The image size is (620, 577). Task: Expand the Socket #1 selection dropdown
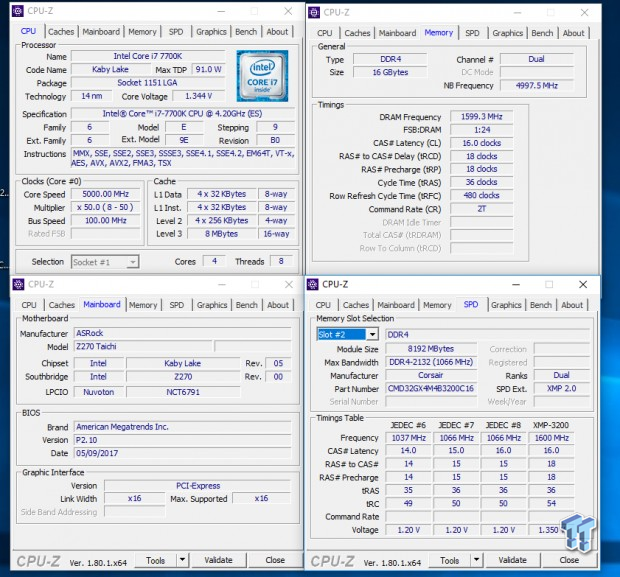133,262
